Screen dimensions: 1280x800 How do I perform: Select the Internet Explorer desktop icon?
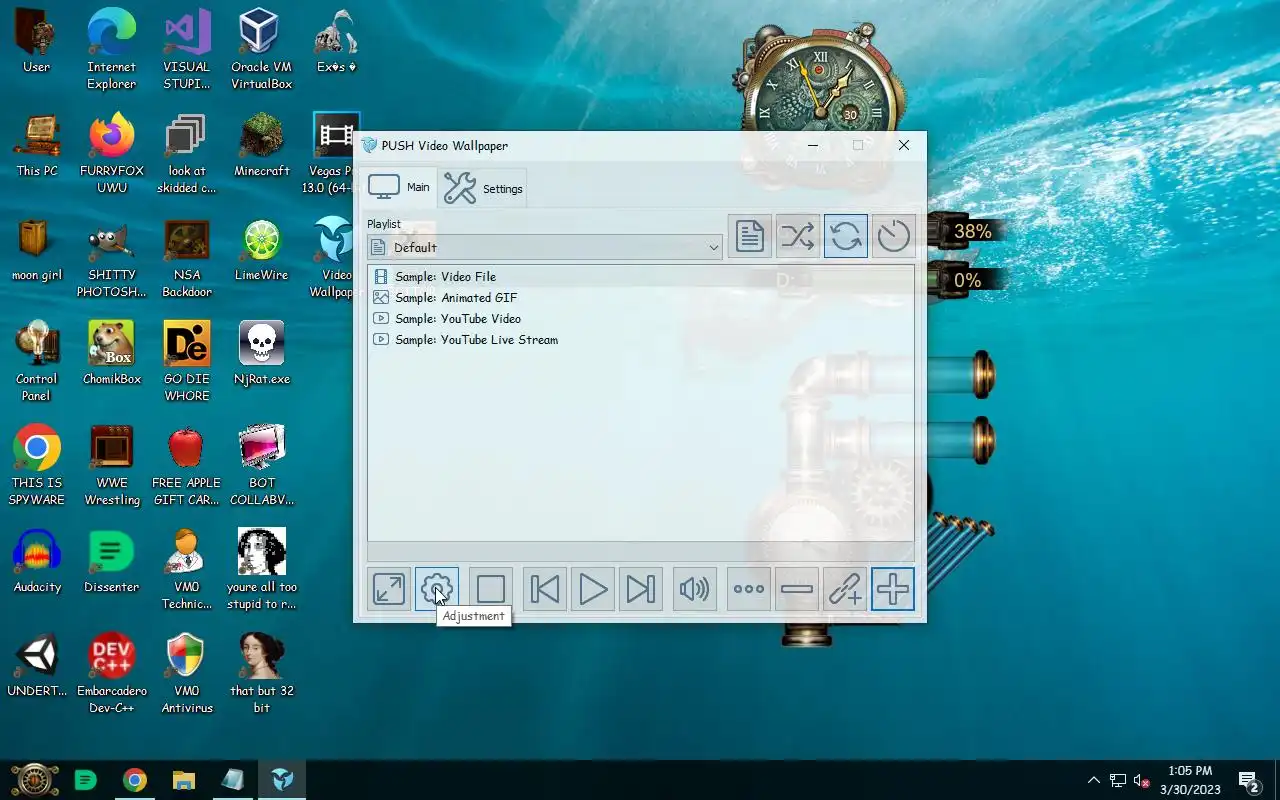click(111, 50)
